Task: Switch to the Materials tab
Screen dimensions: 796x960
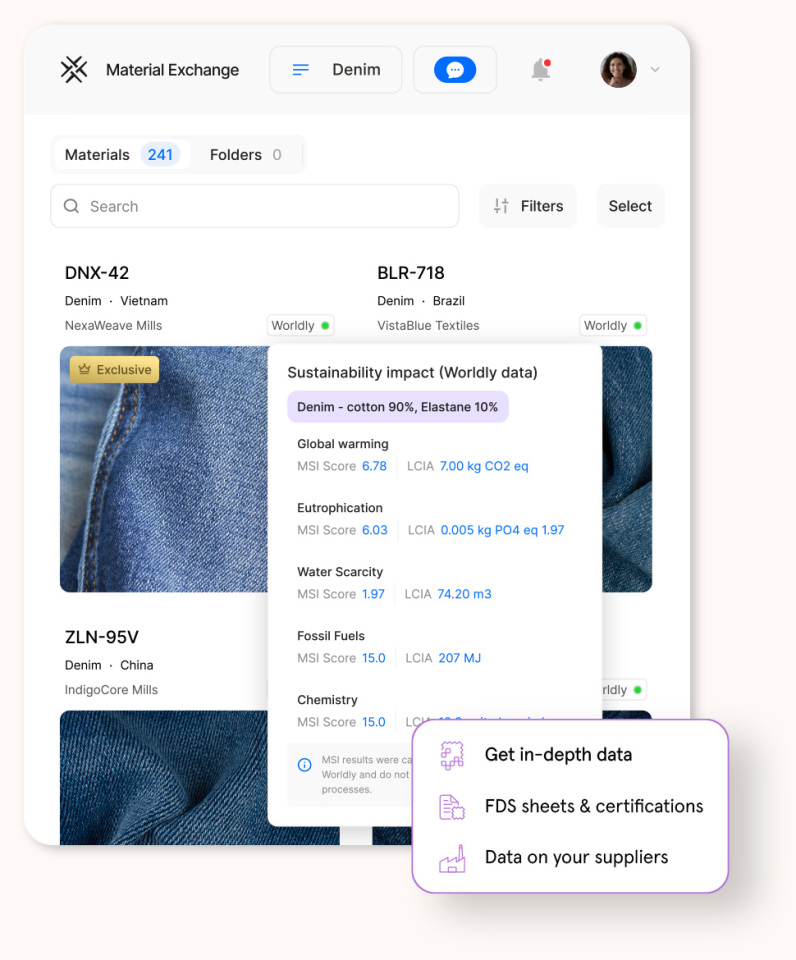Action: pos(121,155)
